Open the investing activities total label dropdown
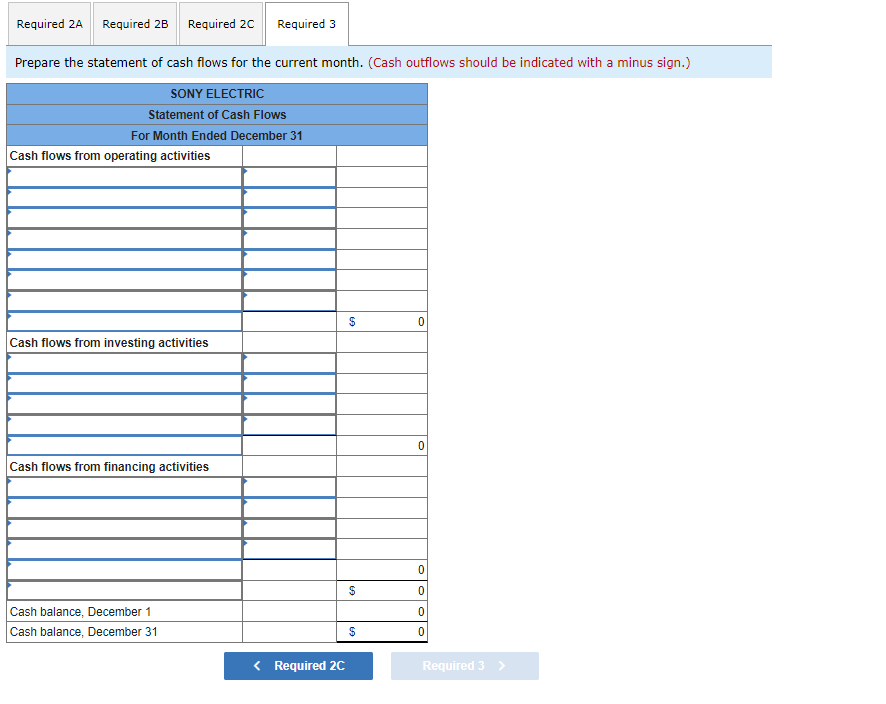The image size is (886, 704). [x=125, y=446]
